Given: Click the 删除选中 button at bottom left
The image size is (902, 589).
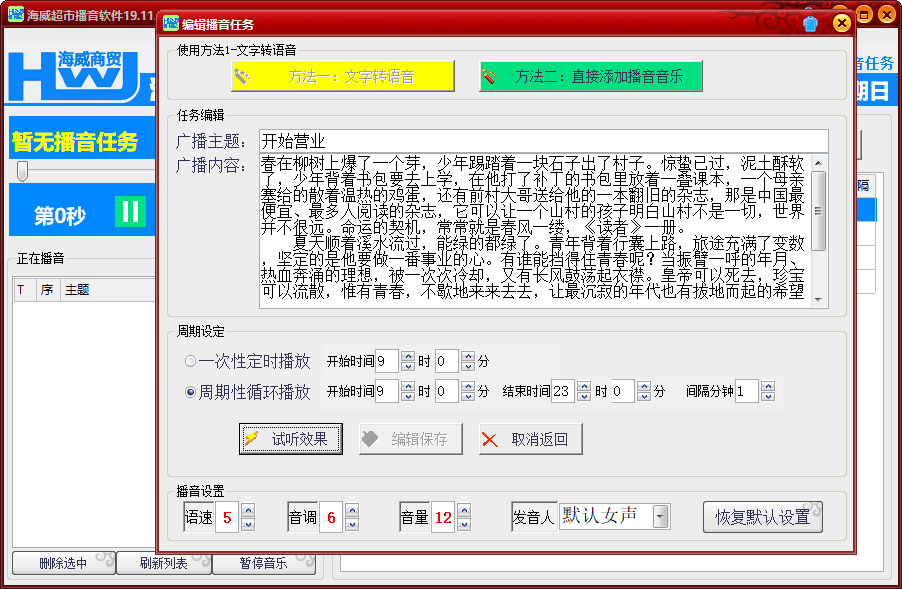Looking at the screenshot, I should click(62, 563).
